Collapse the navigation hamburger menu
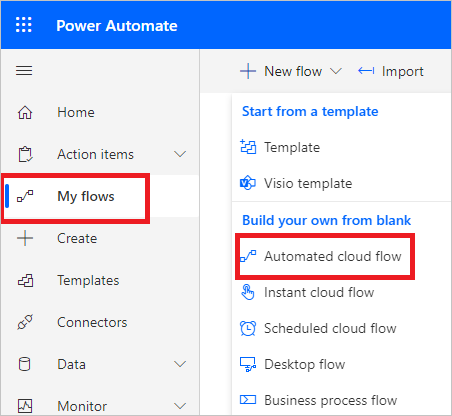 [x=24, y=71]
